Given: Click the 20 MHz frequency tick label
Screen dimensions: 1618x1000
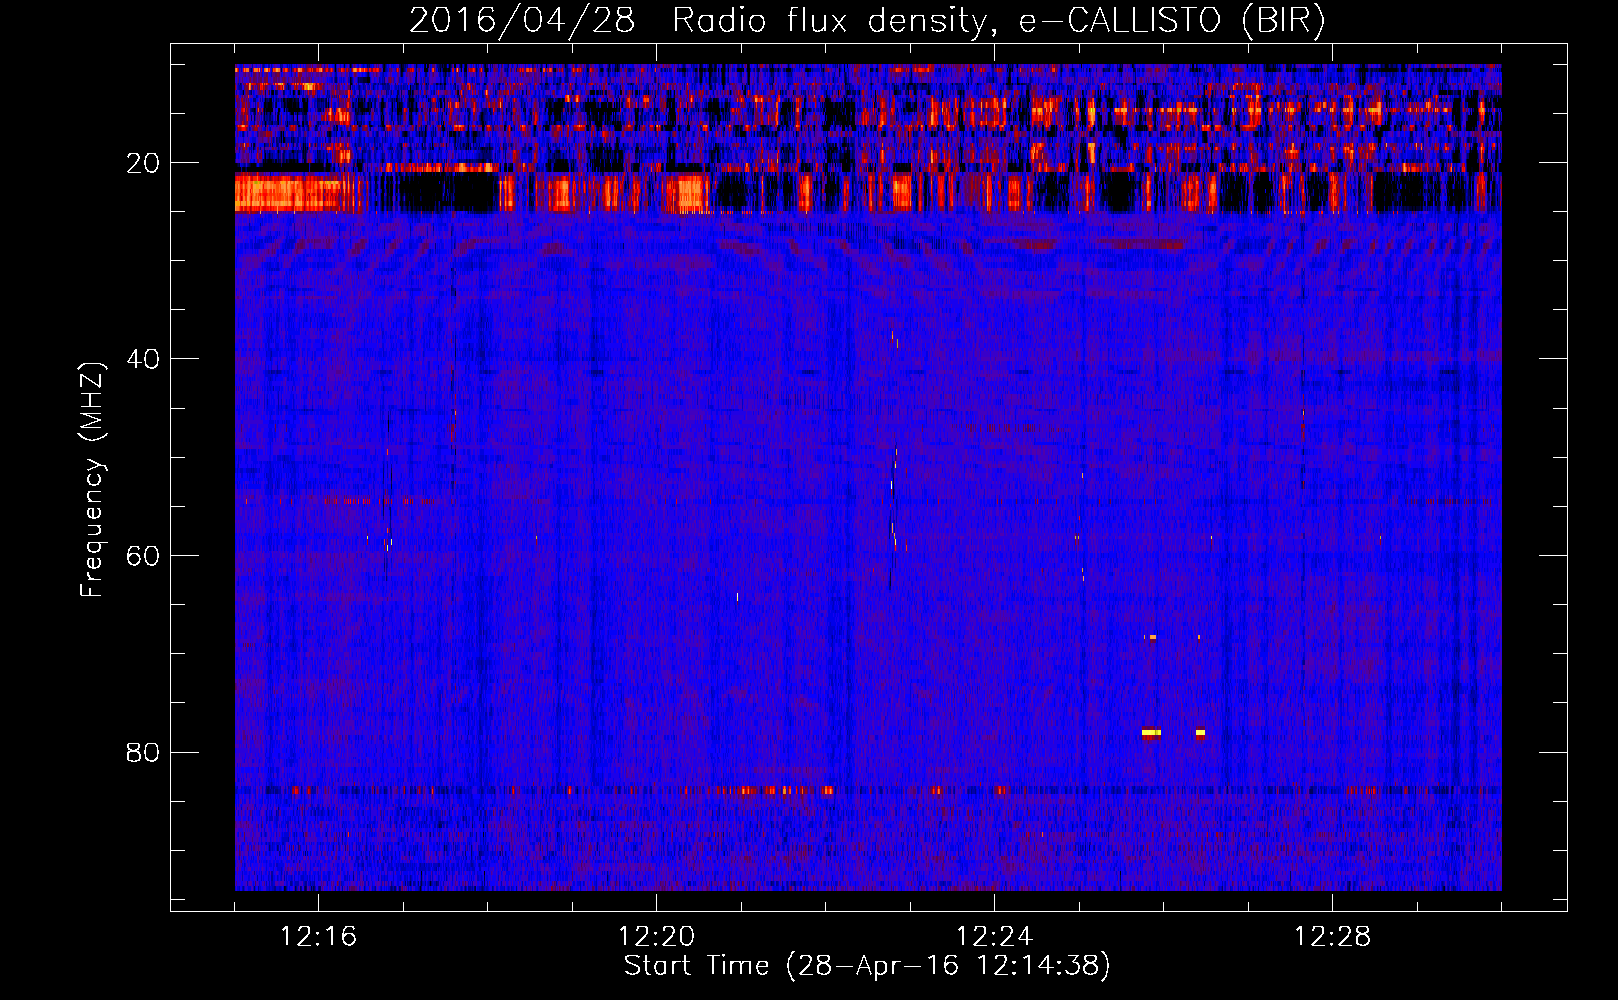Looking at the screenshot, I should pos(143,164).
